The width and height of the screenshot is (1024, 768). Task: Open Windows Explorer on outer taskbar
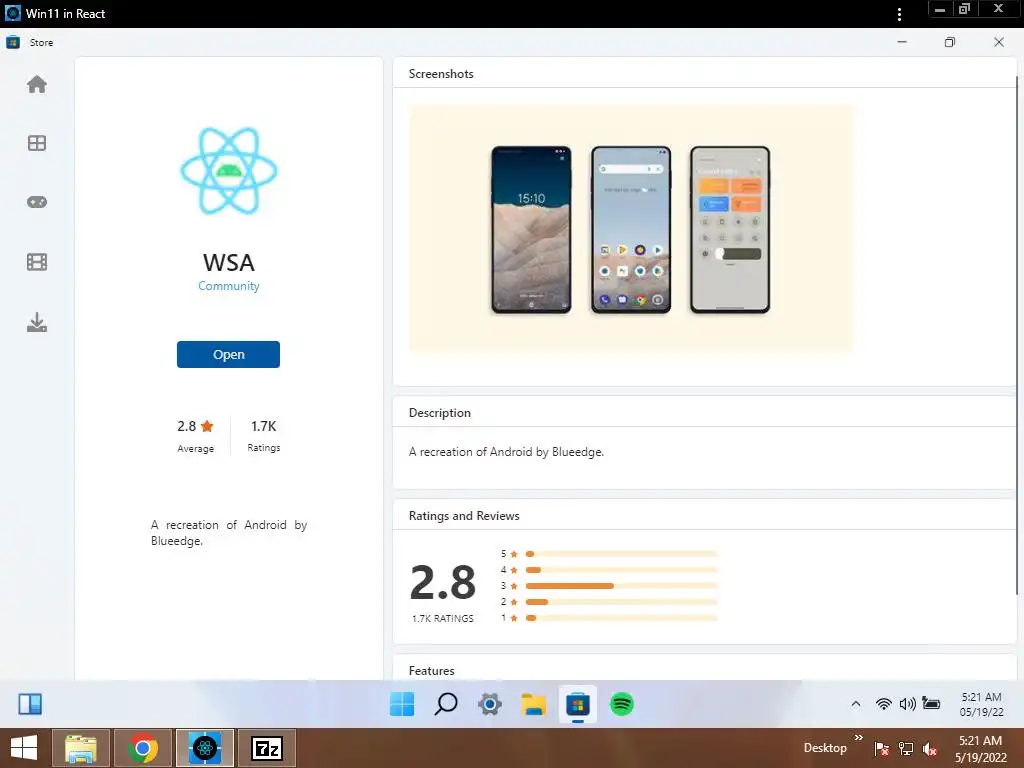pyautogui.click(x=81, y=748)
